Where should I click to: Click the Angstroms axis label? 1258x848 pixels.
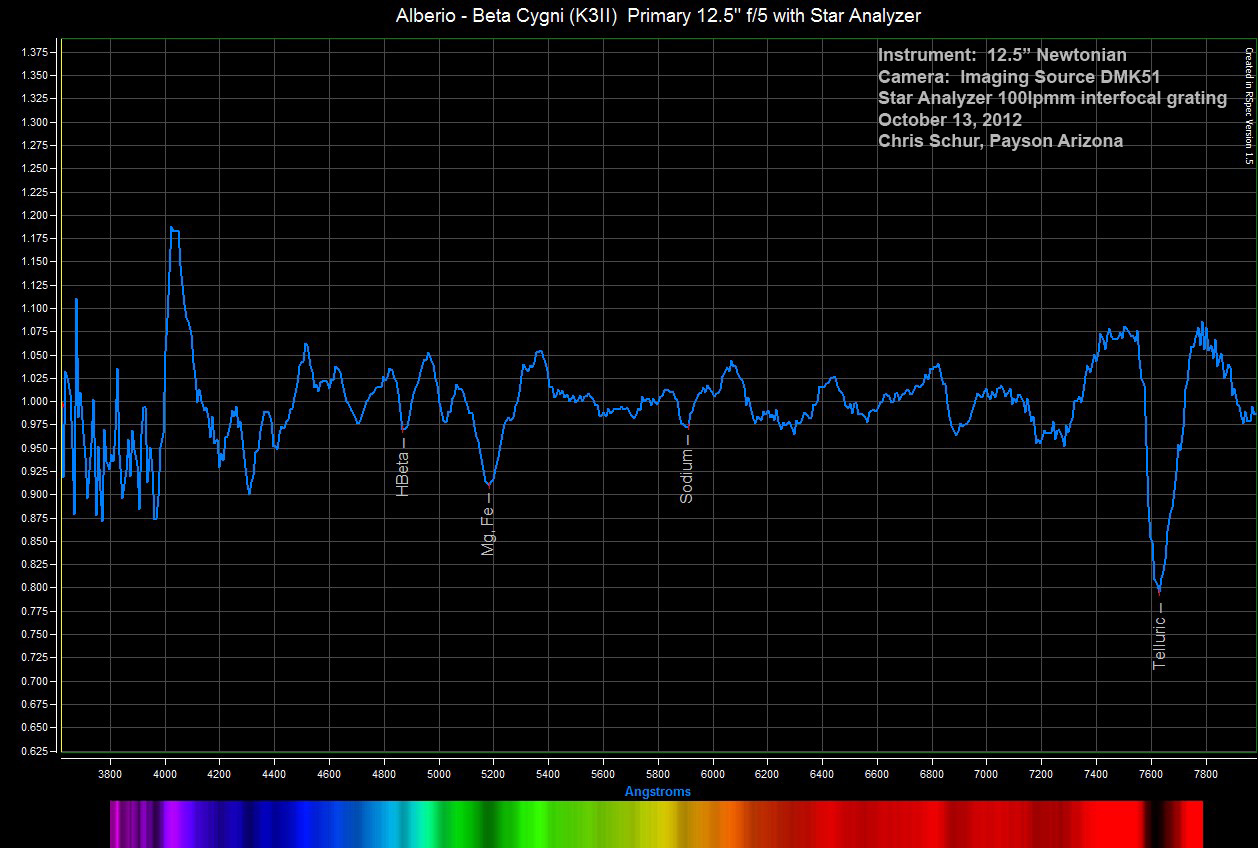[x=658, y=791]
